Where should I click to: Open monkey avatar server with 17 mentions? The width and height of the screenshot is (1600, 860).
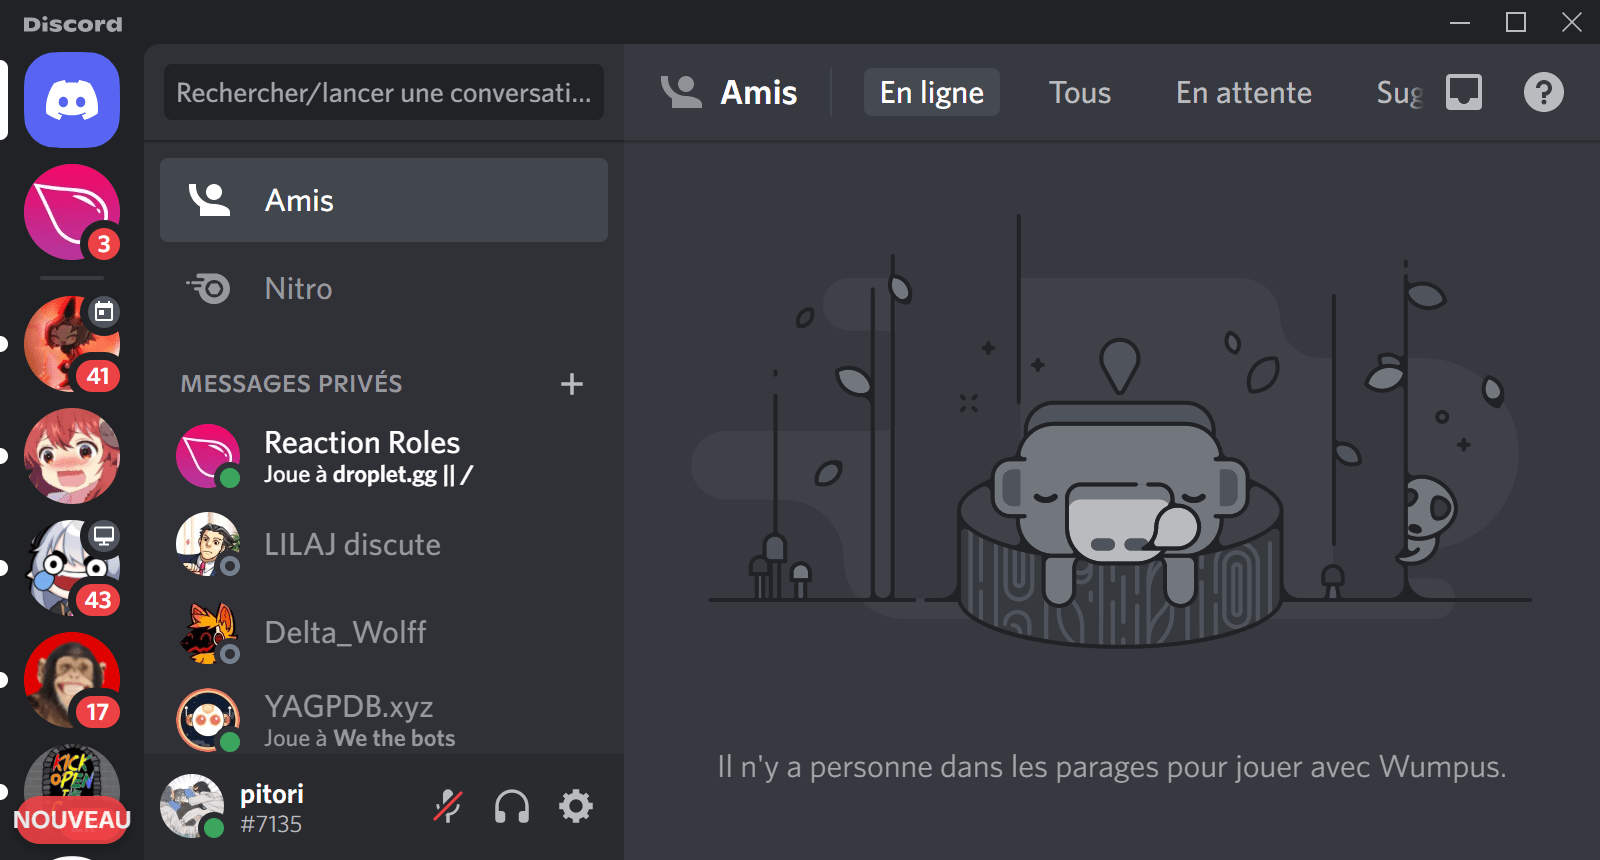point(72,680)
